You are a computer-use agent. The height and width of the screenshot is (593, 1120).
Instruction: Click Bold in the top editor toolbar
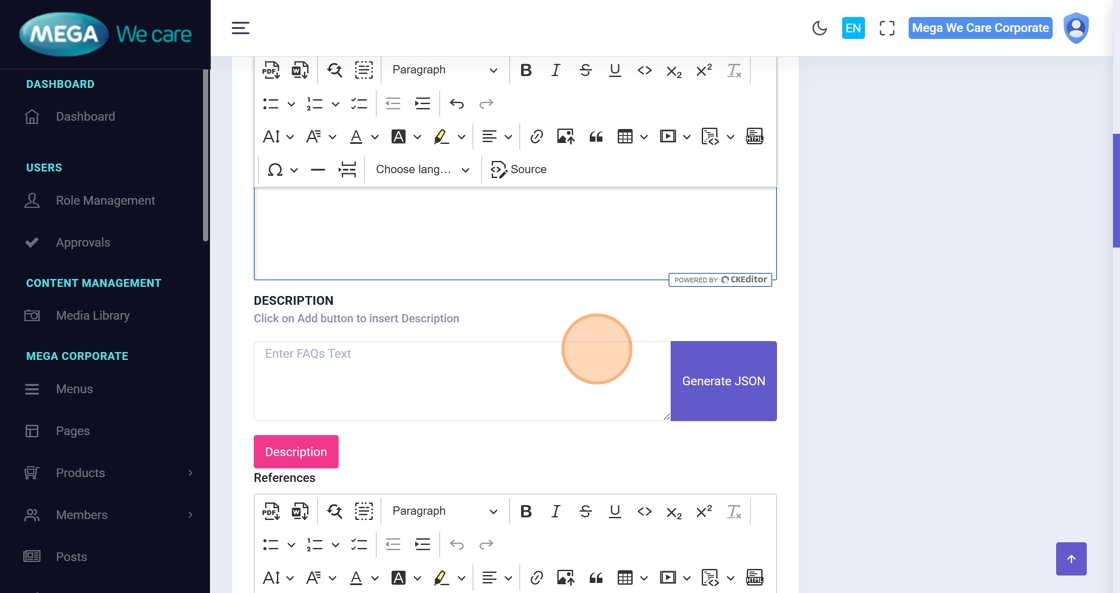point(526,70)
